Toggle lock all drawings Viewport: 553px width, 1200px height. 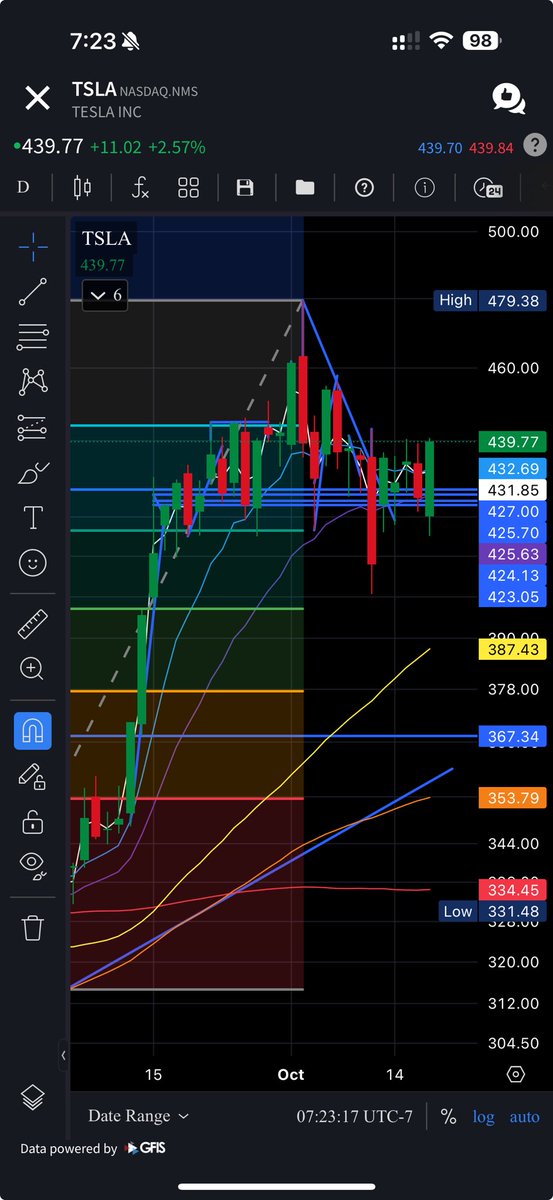pos(33,821)
